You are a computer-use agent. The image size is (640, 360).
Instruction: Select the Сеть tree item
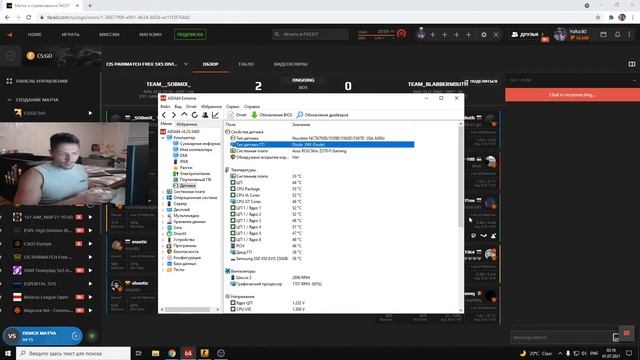tap(174, 228)
